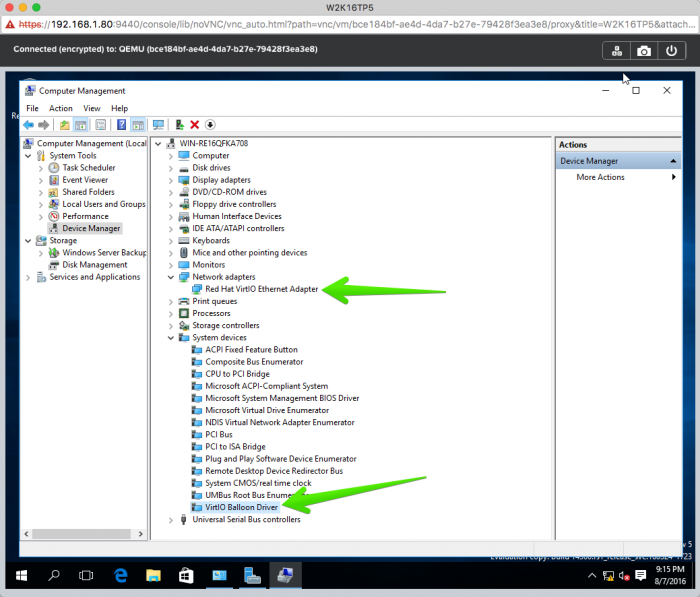Select System CMOS/real time clock

(x=258, y=484)
